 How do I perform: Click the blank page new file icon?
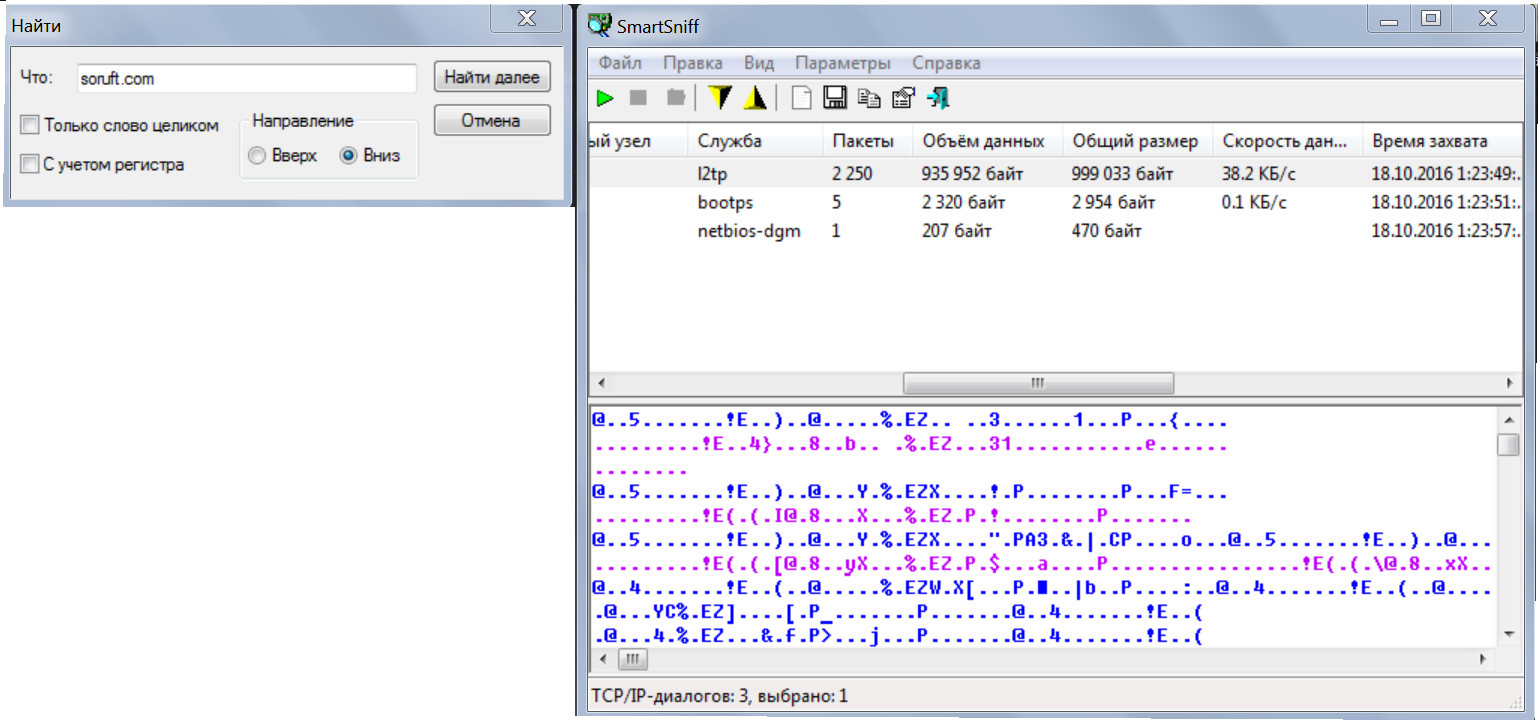click(800, 98)
